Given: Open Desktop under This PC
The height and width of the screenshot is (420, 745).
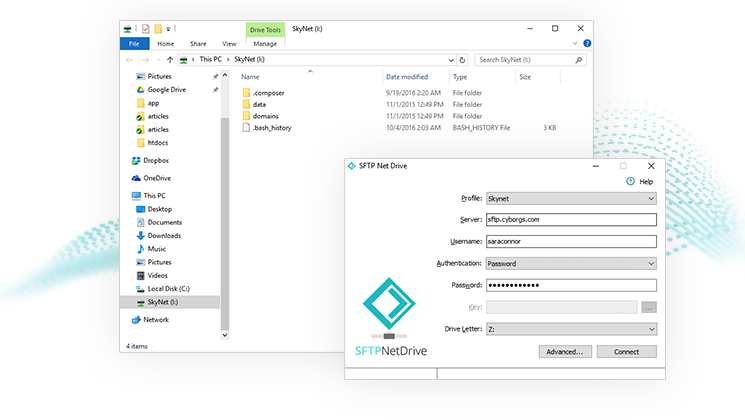Looking at the screenshot, I should coord(160,209).
